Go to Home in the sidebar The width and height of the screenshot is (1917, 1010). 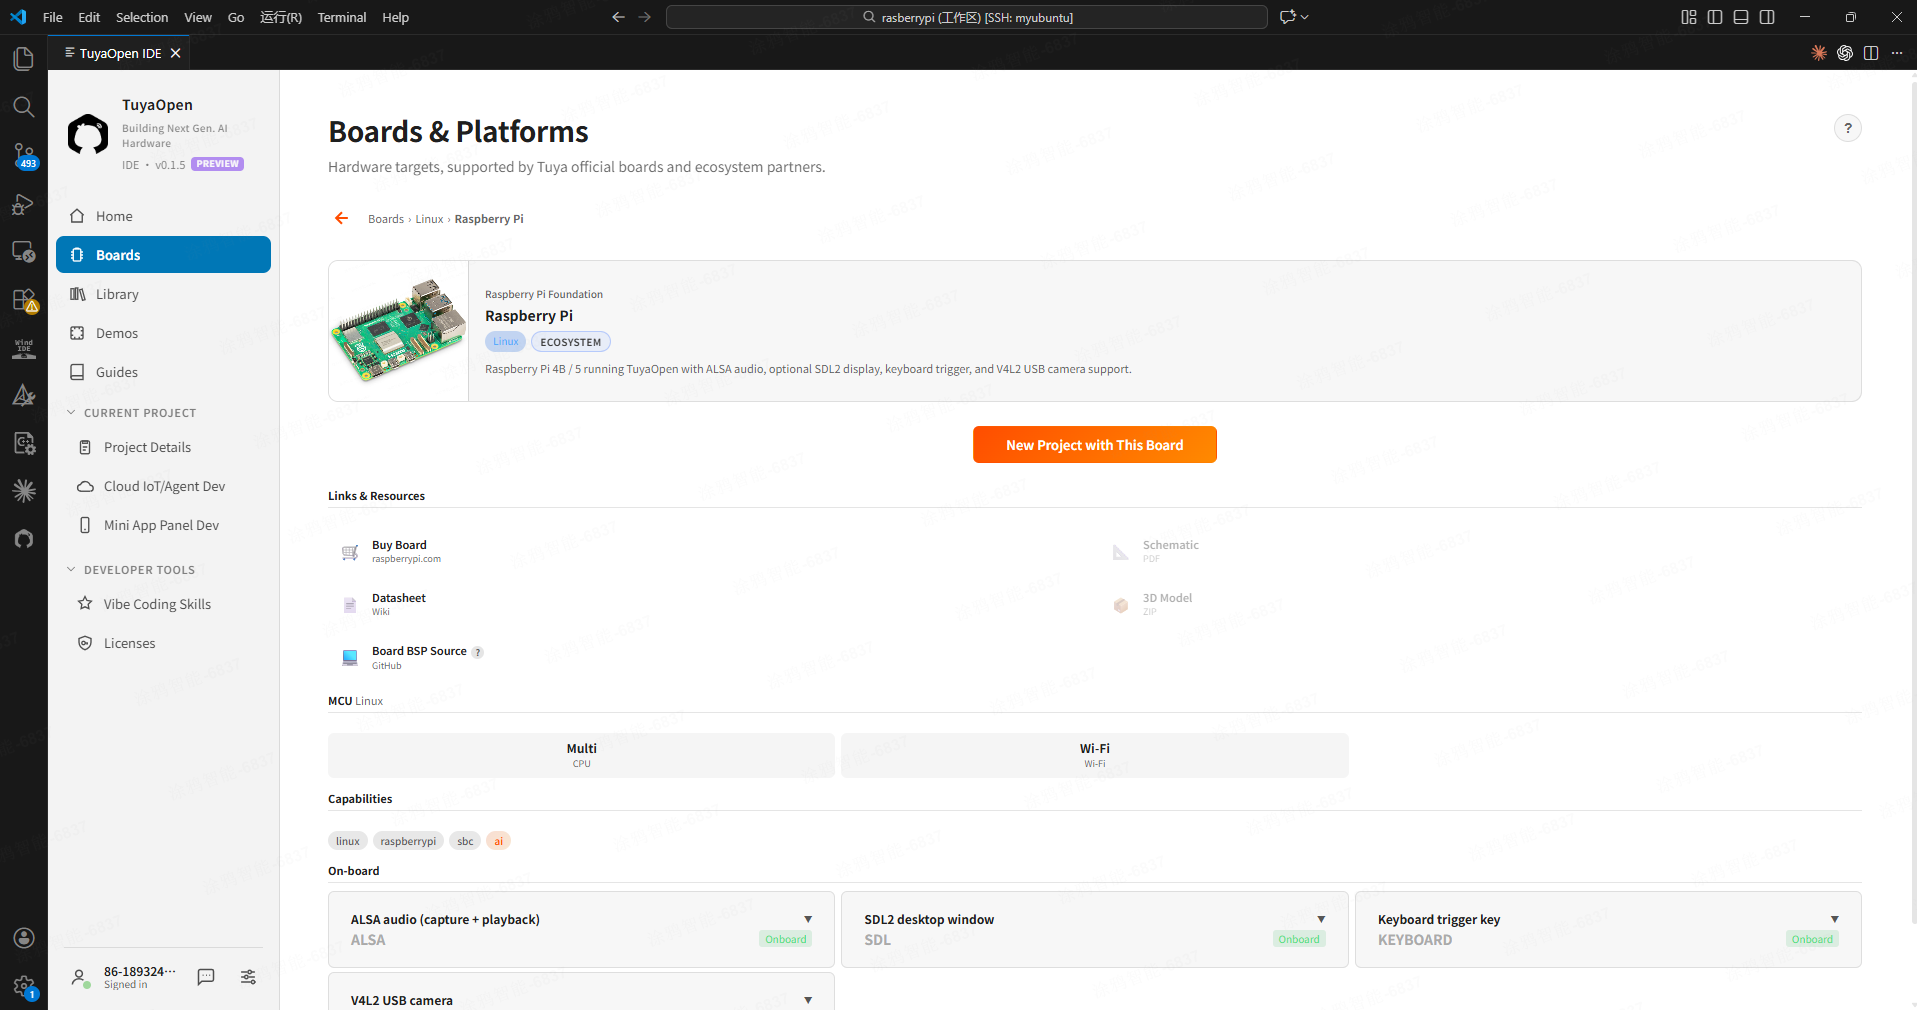[163, 216]
